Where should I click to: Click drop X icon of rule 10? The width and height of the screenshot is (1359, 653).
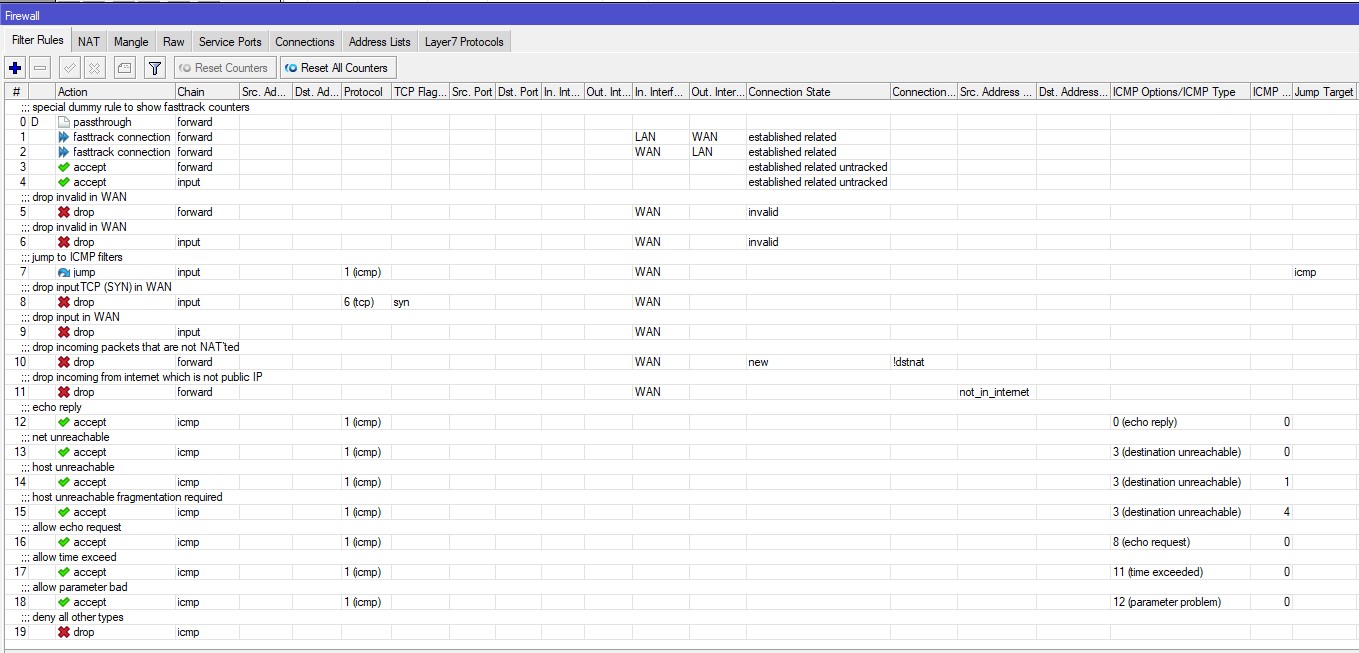[64, 362]
